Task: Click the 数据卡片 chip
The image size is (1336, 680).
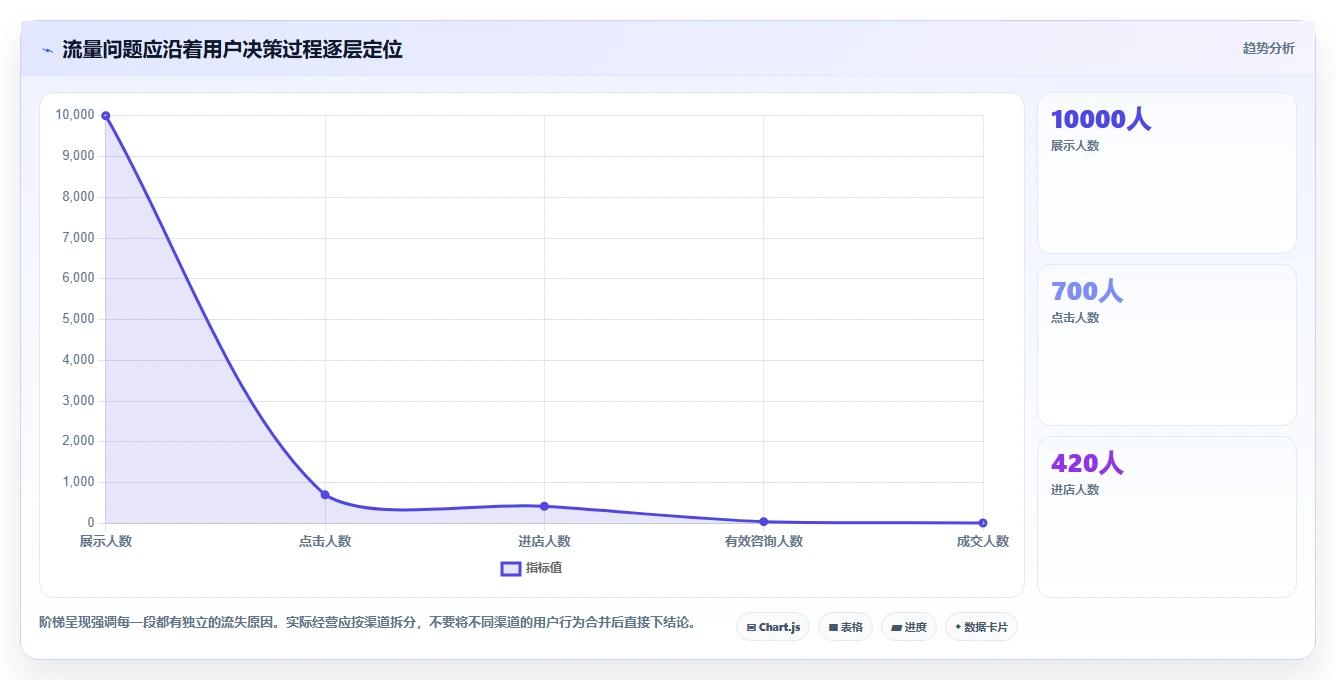Action: (x=981, y=627)
